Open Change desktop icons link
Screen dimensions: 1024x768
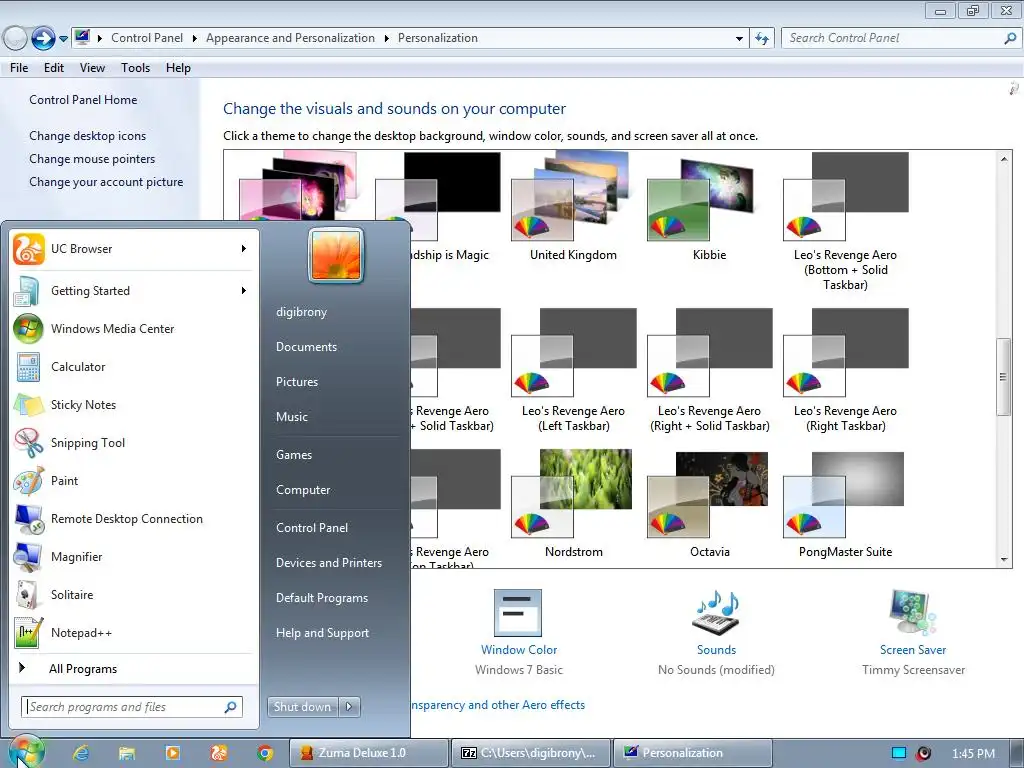click(88, 136)
